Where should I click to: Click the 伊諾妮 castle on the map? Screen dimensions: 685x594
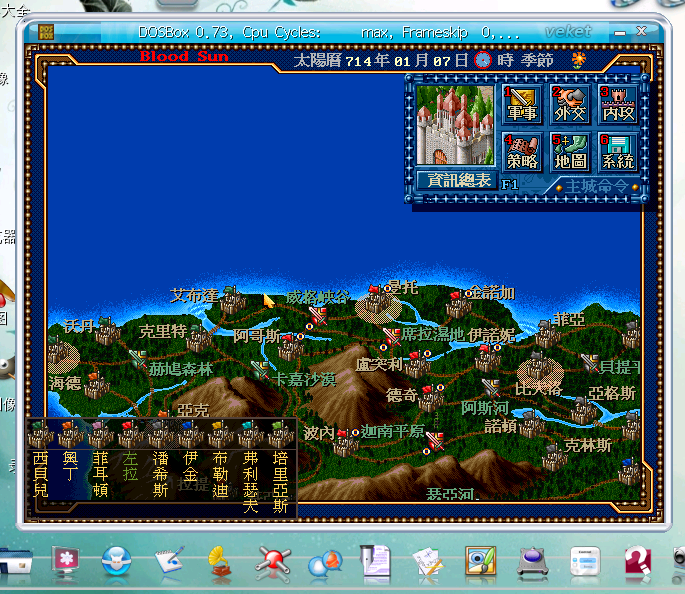(488, 358)
